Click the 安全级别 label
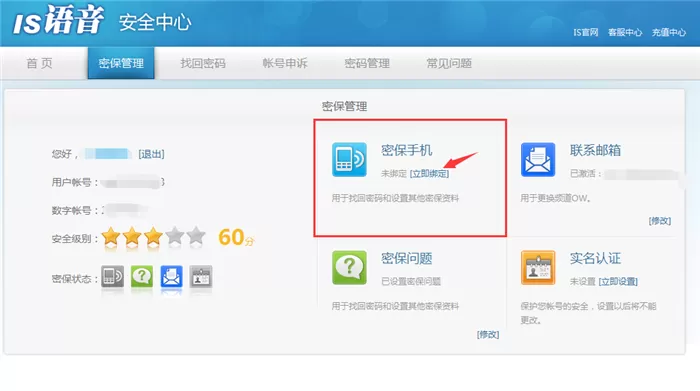 pyautogui.click(x=75, y=239)
